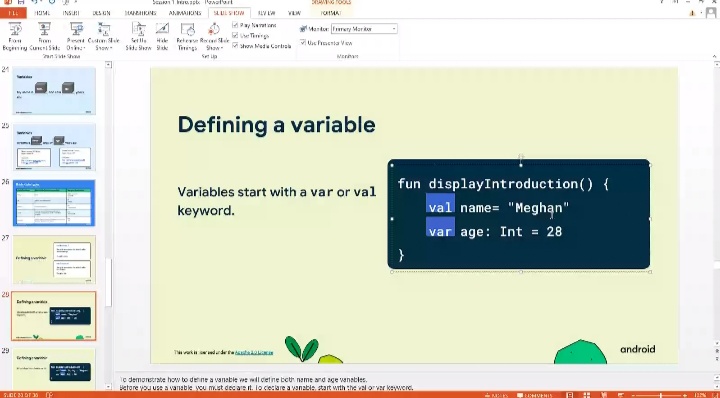
Task: Select slide 27 thumbnail
Action: click(x=54, y=259)
